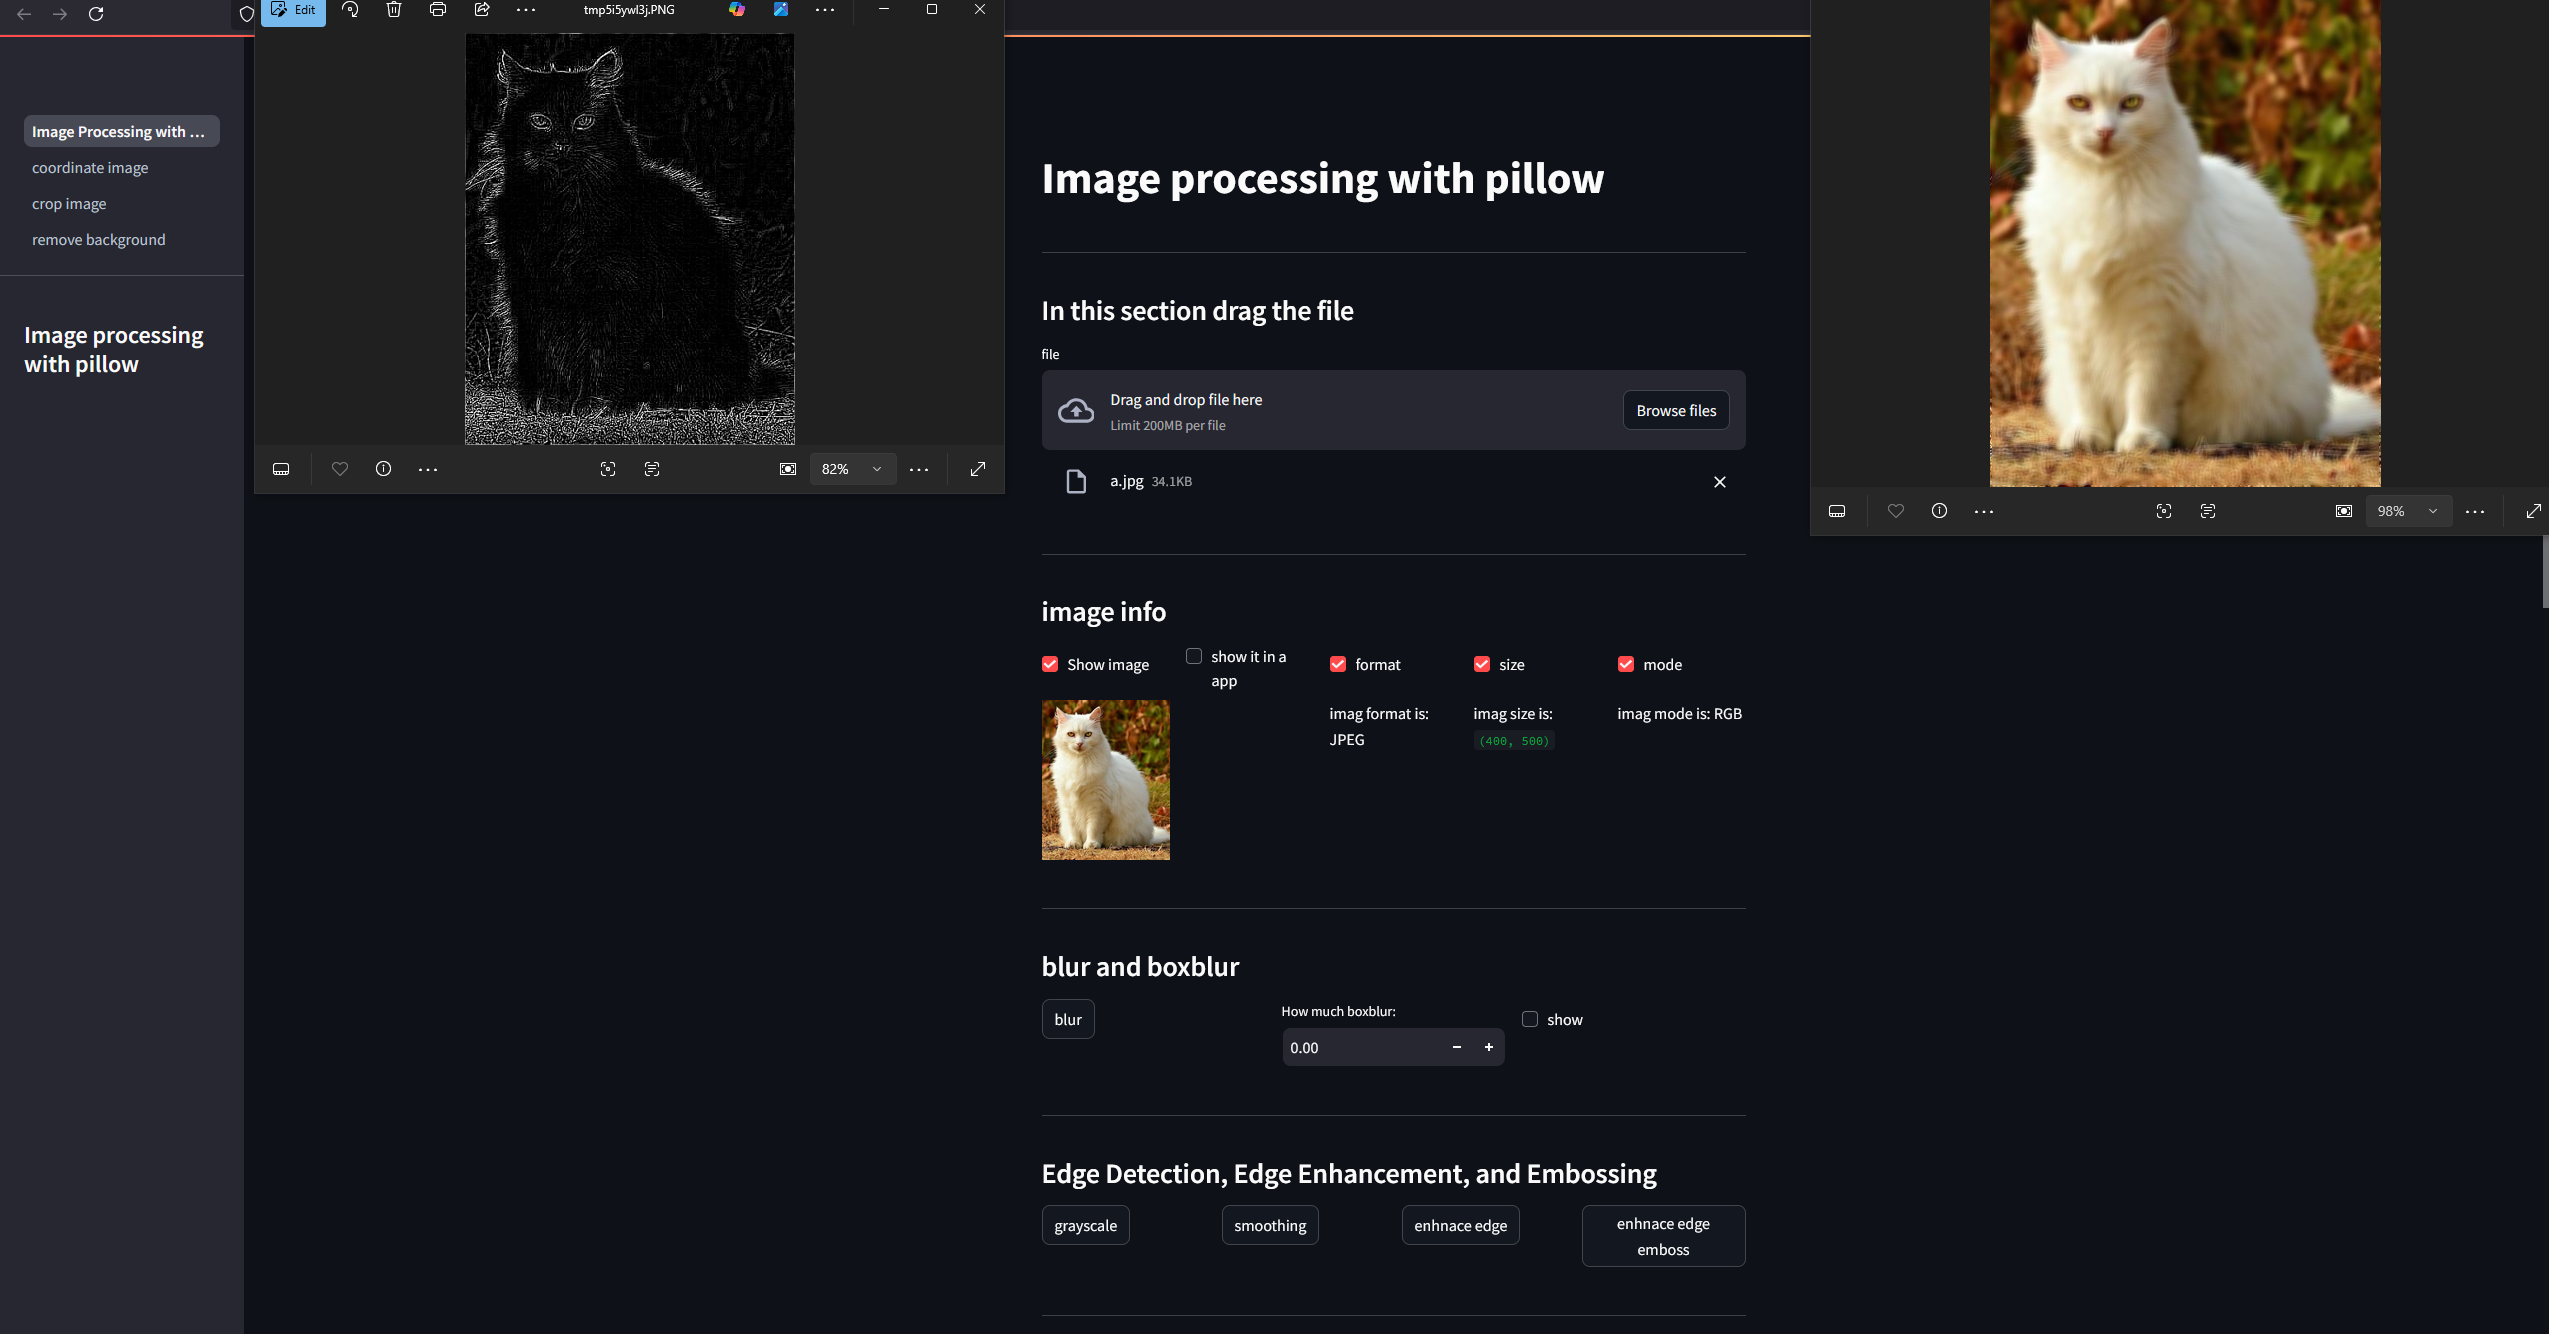
Task: Remove uploaded a.jpg with the X icon
Action: pos(1720,482)
